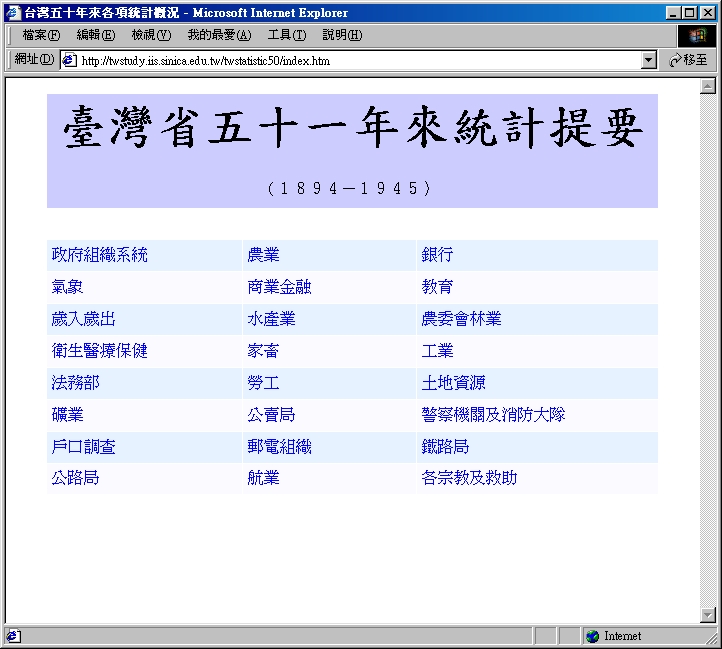Follow the 農委會林業 link
722x649 pixels.
click(461, 319)
